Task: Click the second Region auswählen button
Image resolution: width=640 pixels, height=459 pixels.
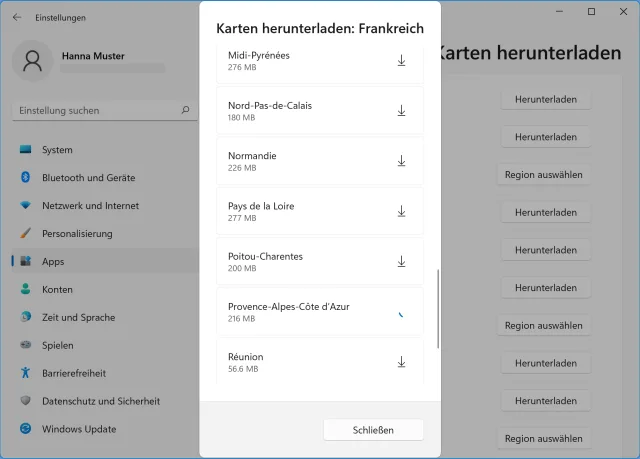Action: [544, 326]
